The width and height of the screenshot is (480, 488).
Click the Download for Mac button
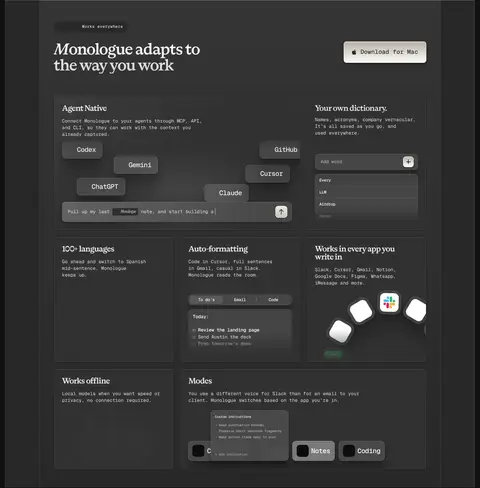pos(385,52)
